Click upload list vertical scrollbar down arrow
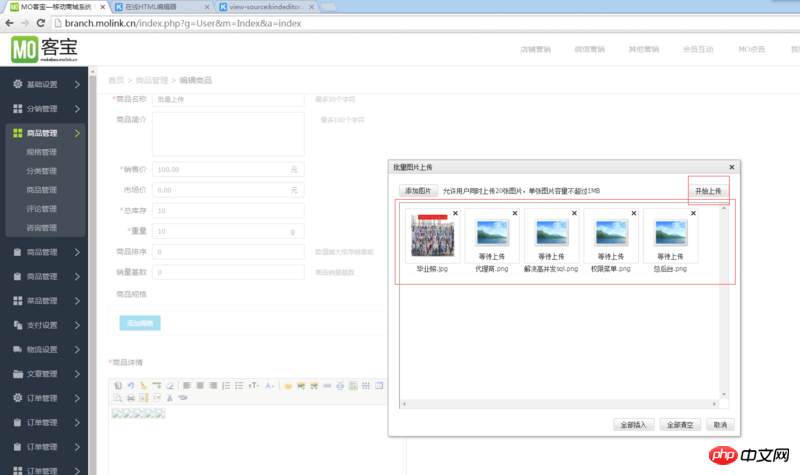This screenshot has height=475, width=800. tap(724, 394)
